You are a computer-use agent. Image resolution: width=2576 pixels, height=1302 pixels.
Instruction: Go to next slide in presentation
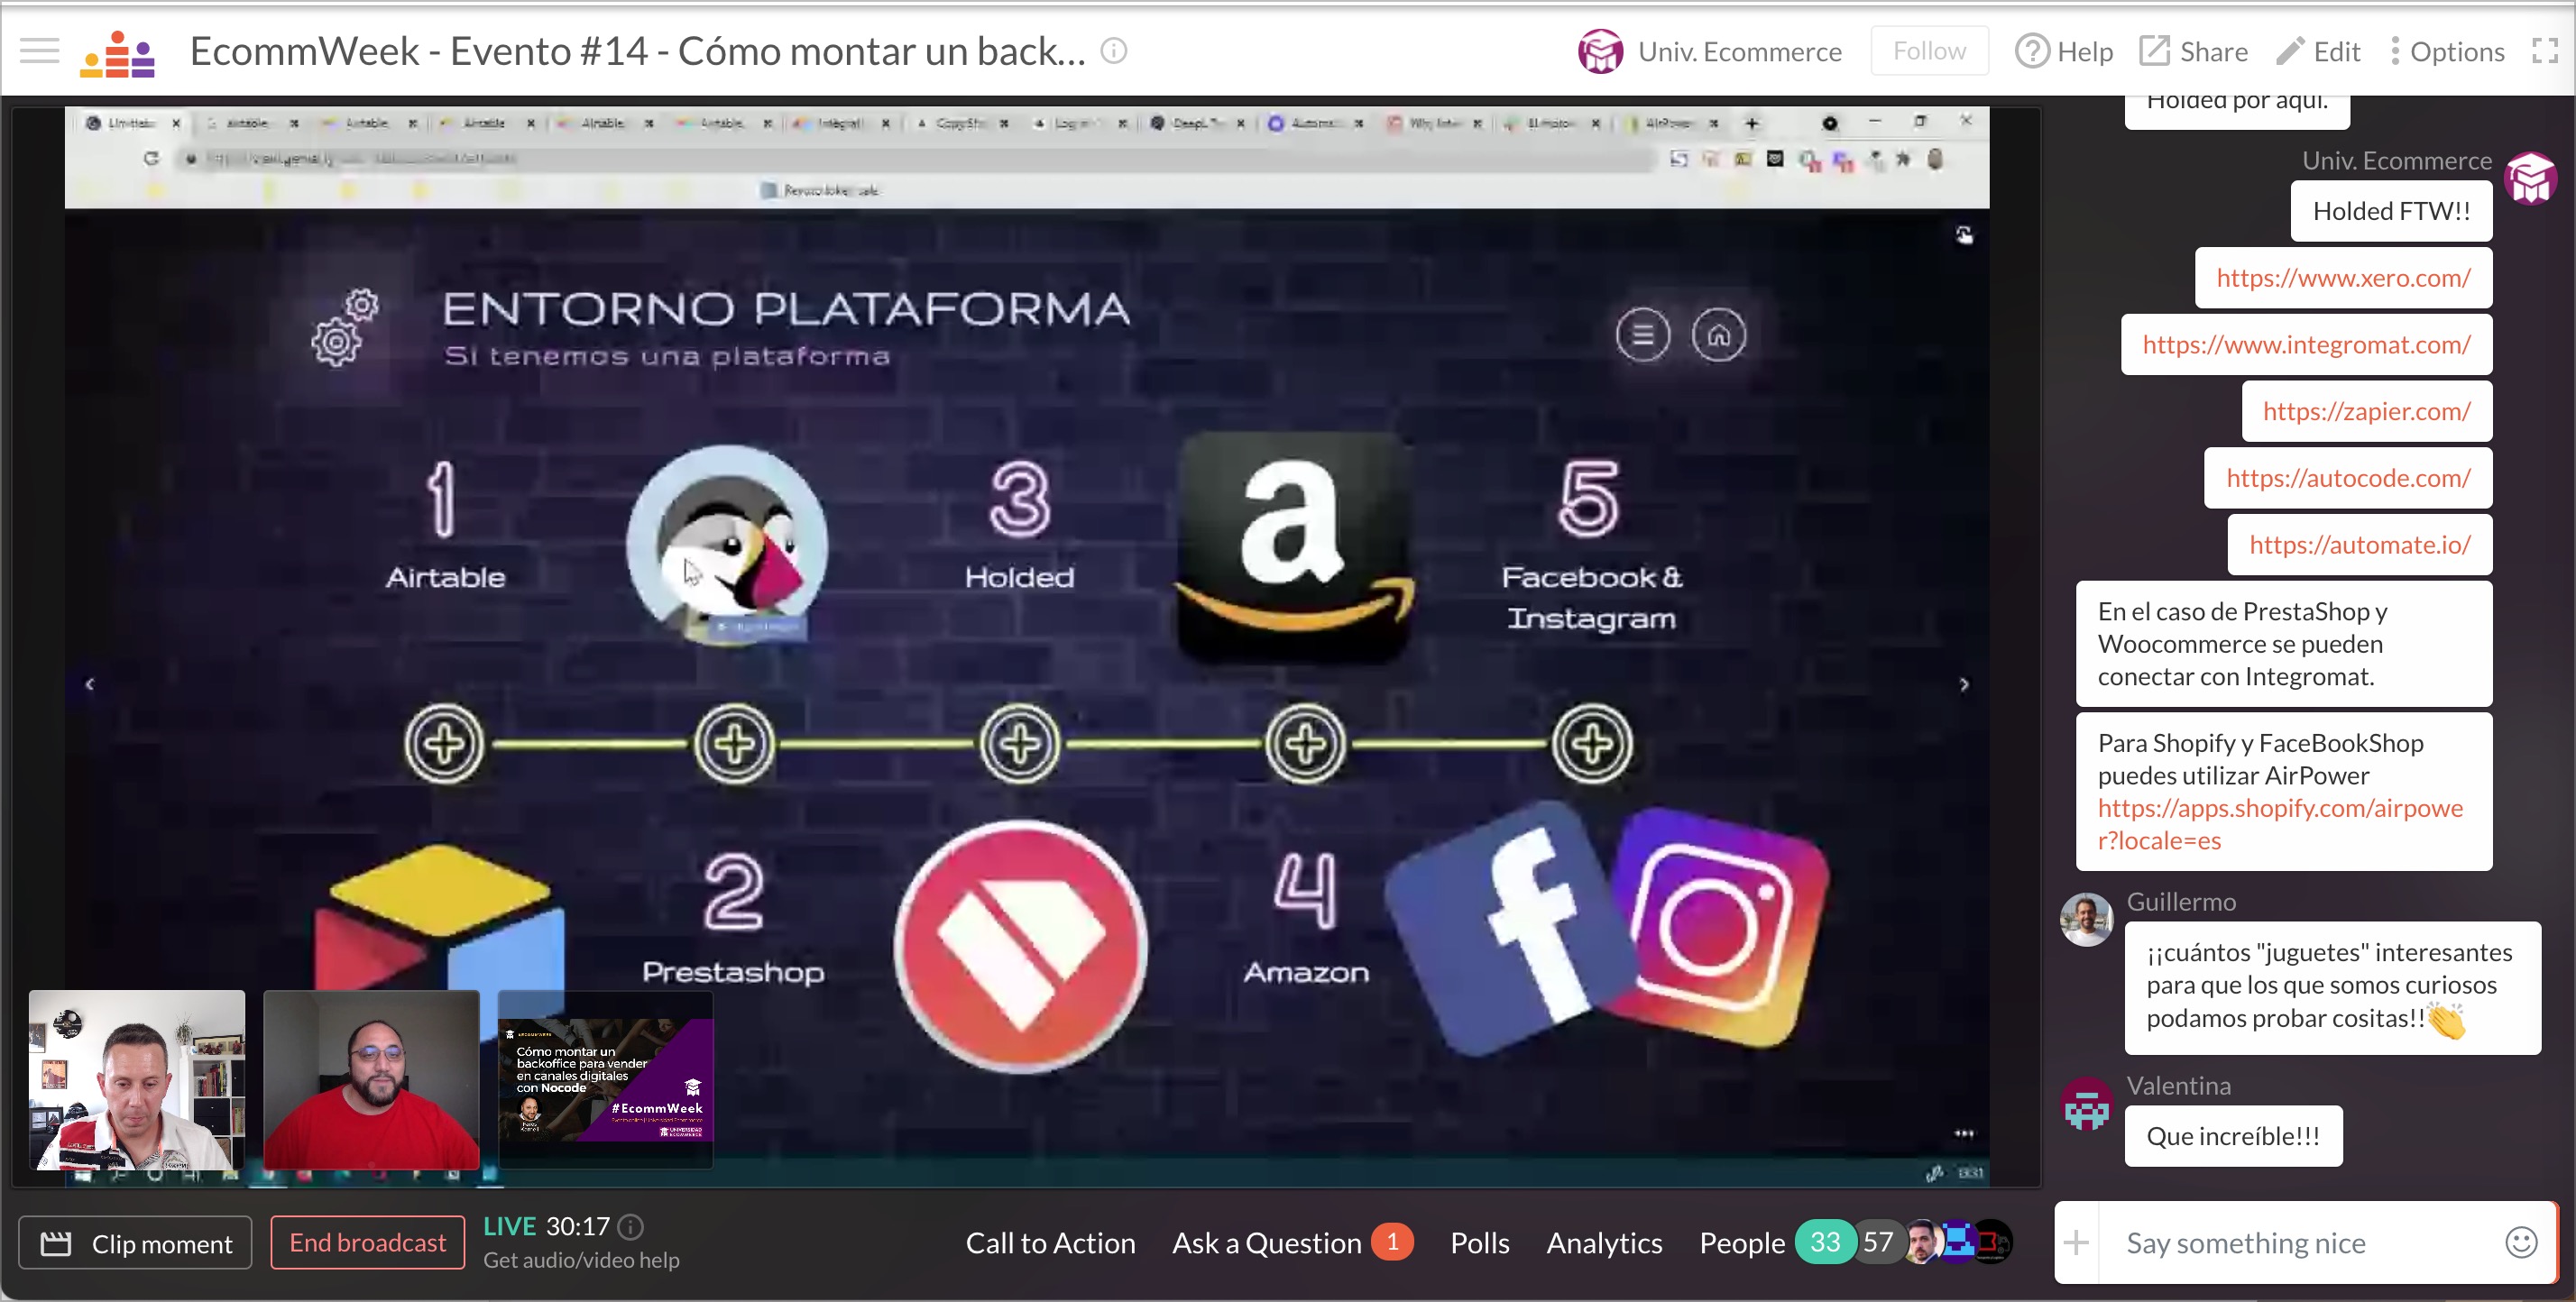1964,684
